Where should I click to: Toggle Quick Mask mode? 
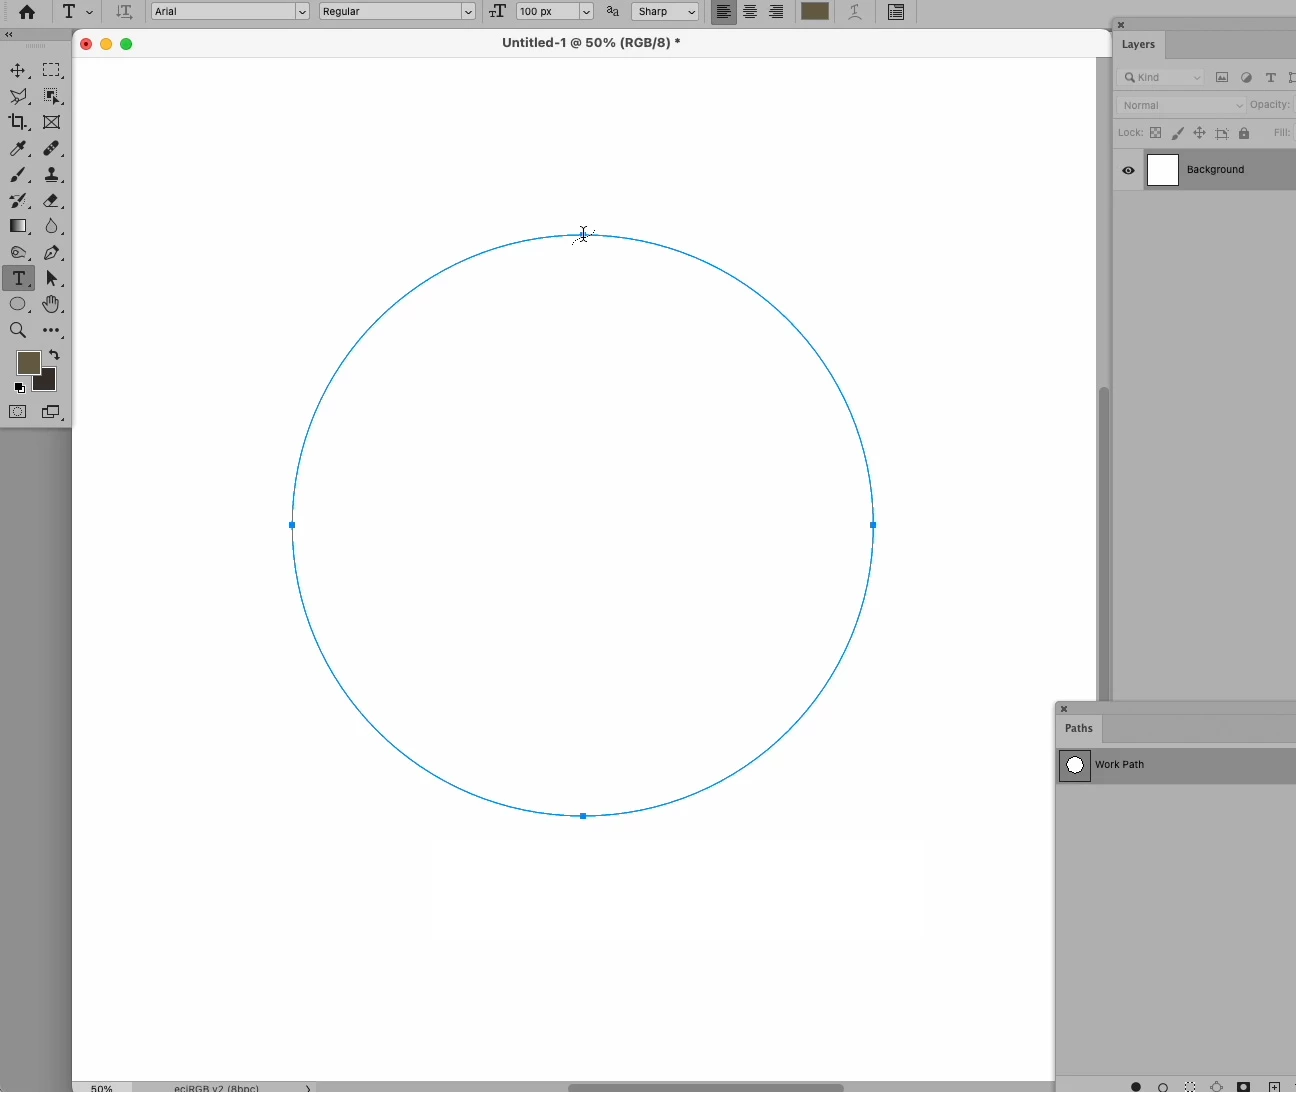18,413
